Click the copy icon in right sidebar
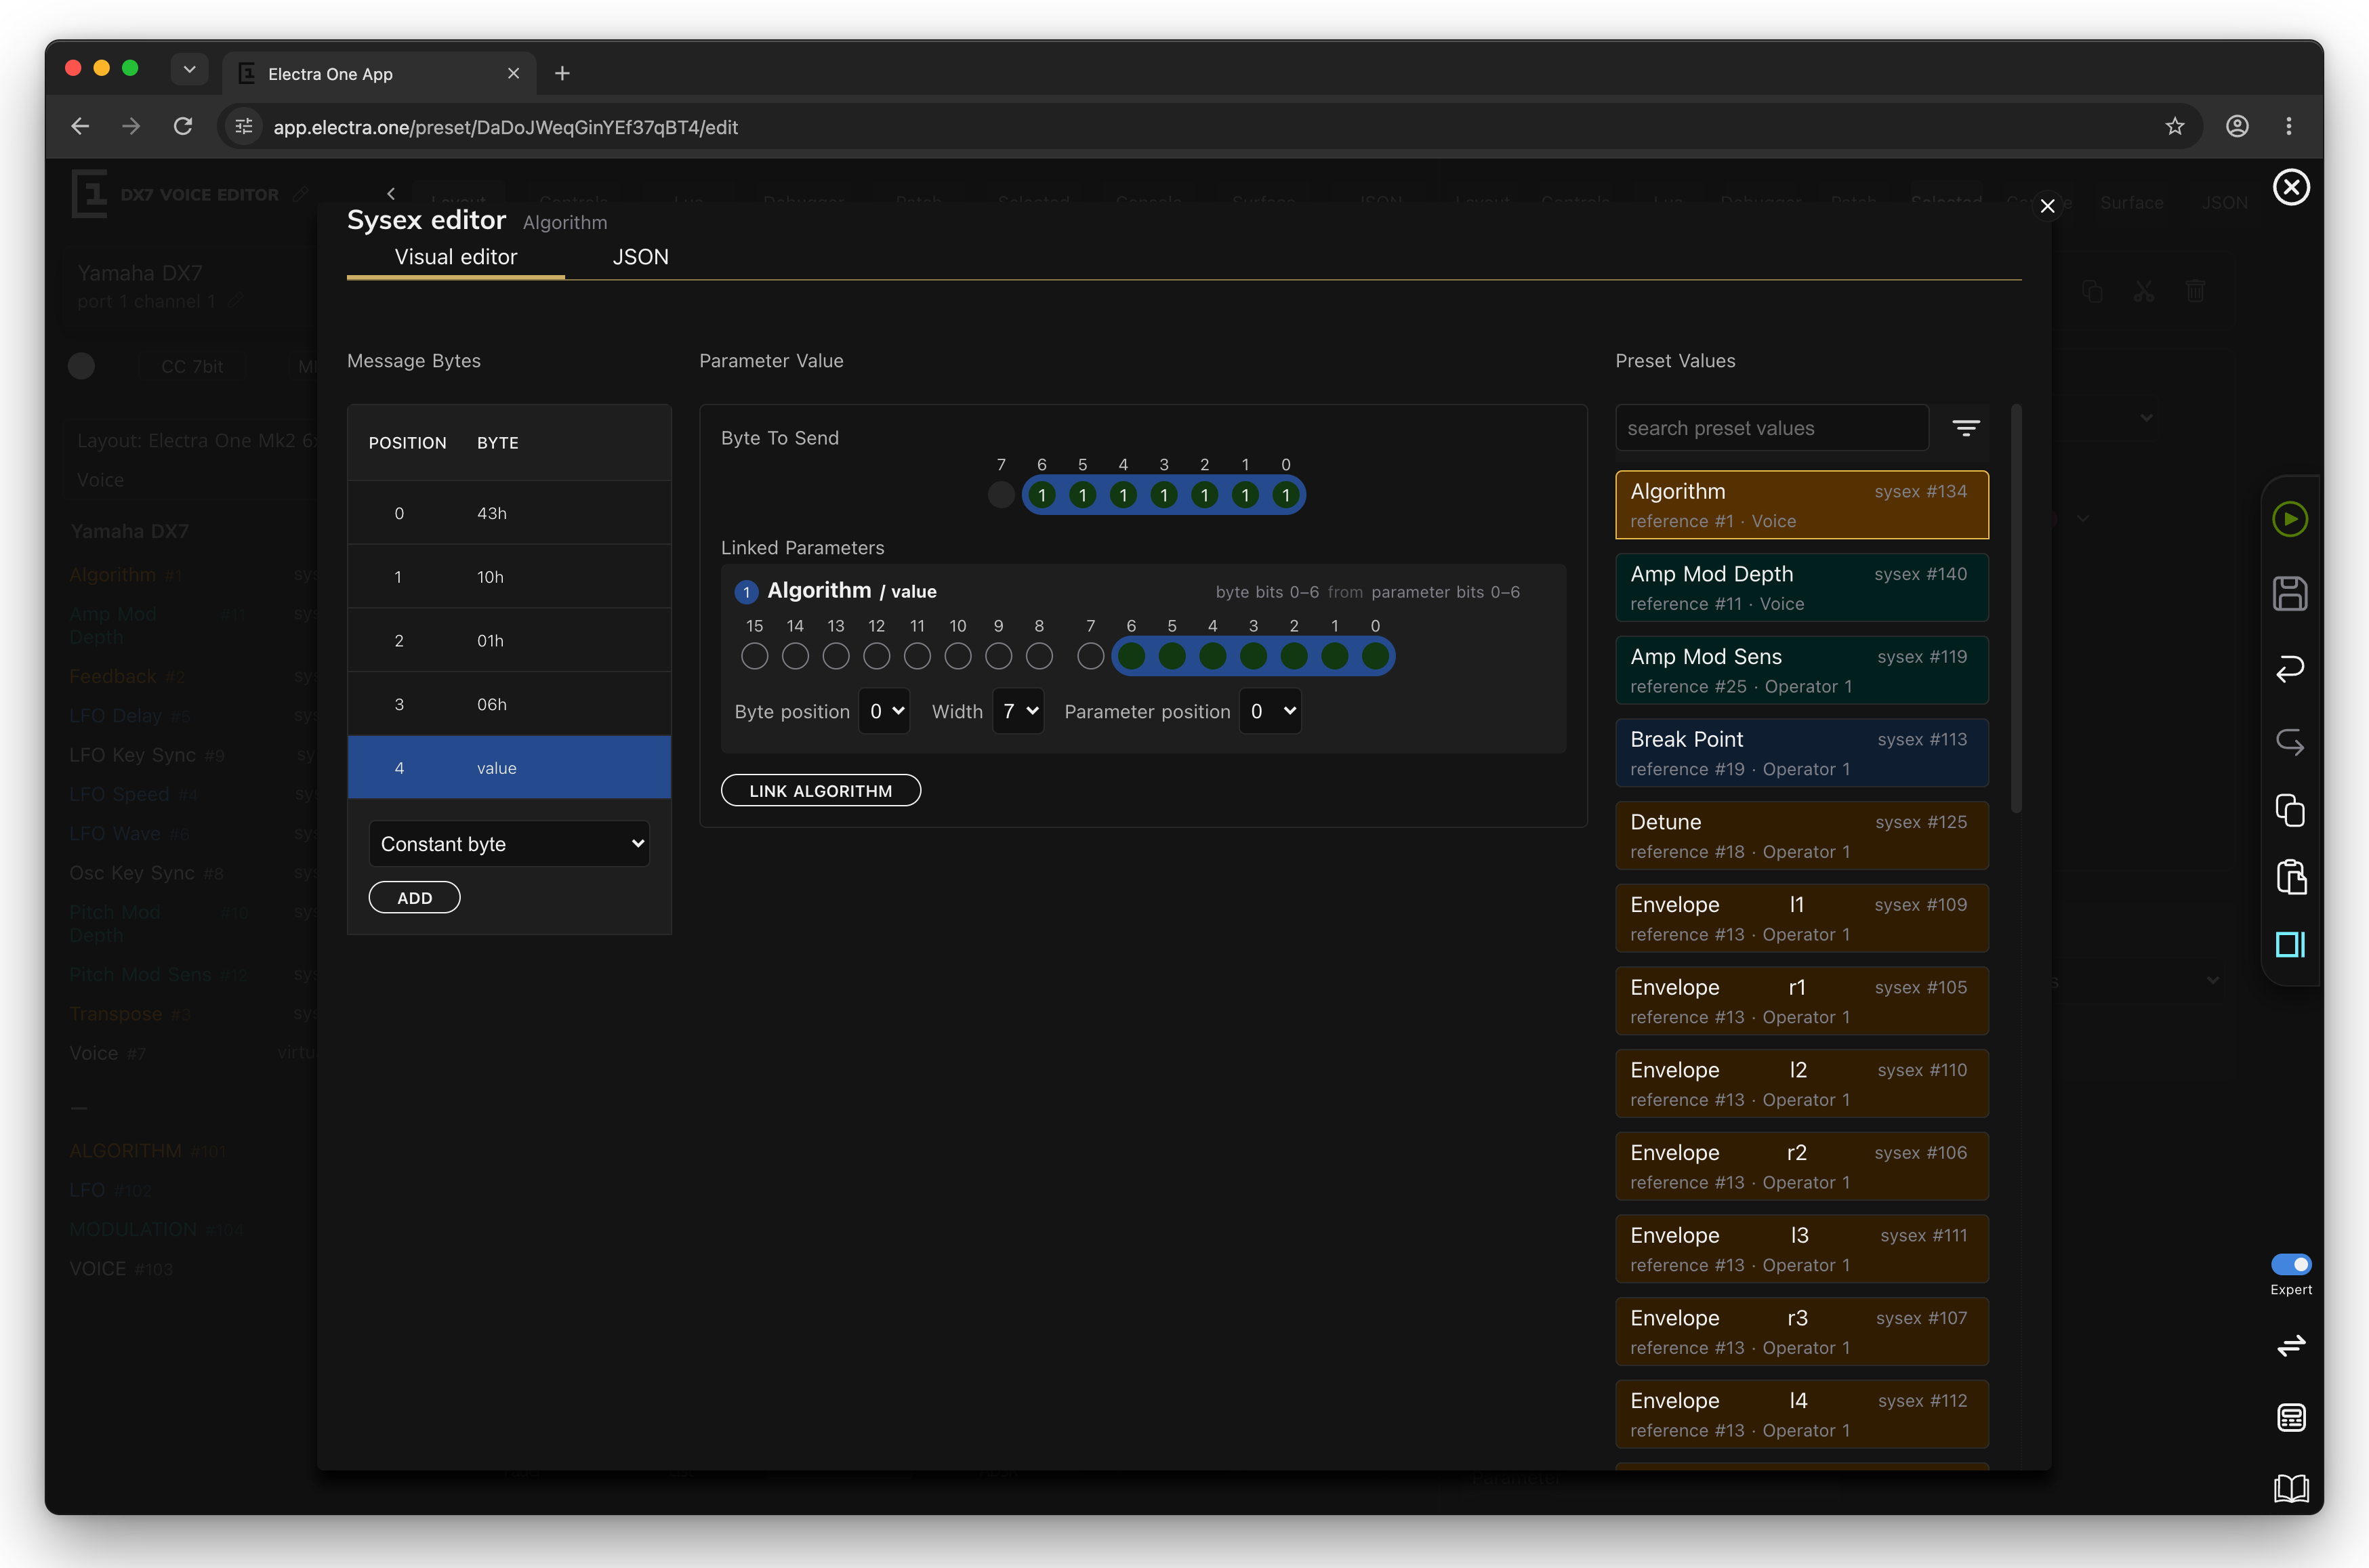Viewport: 2369px width, 1568px height. tap(2290, 810)
